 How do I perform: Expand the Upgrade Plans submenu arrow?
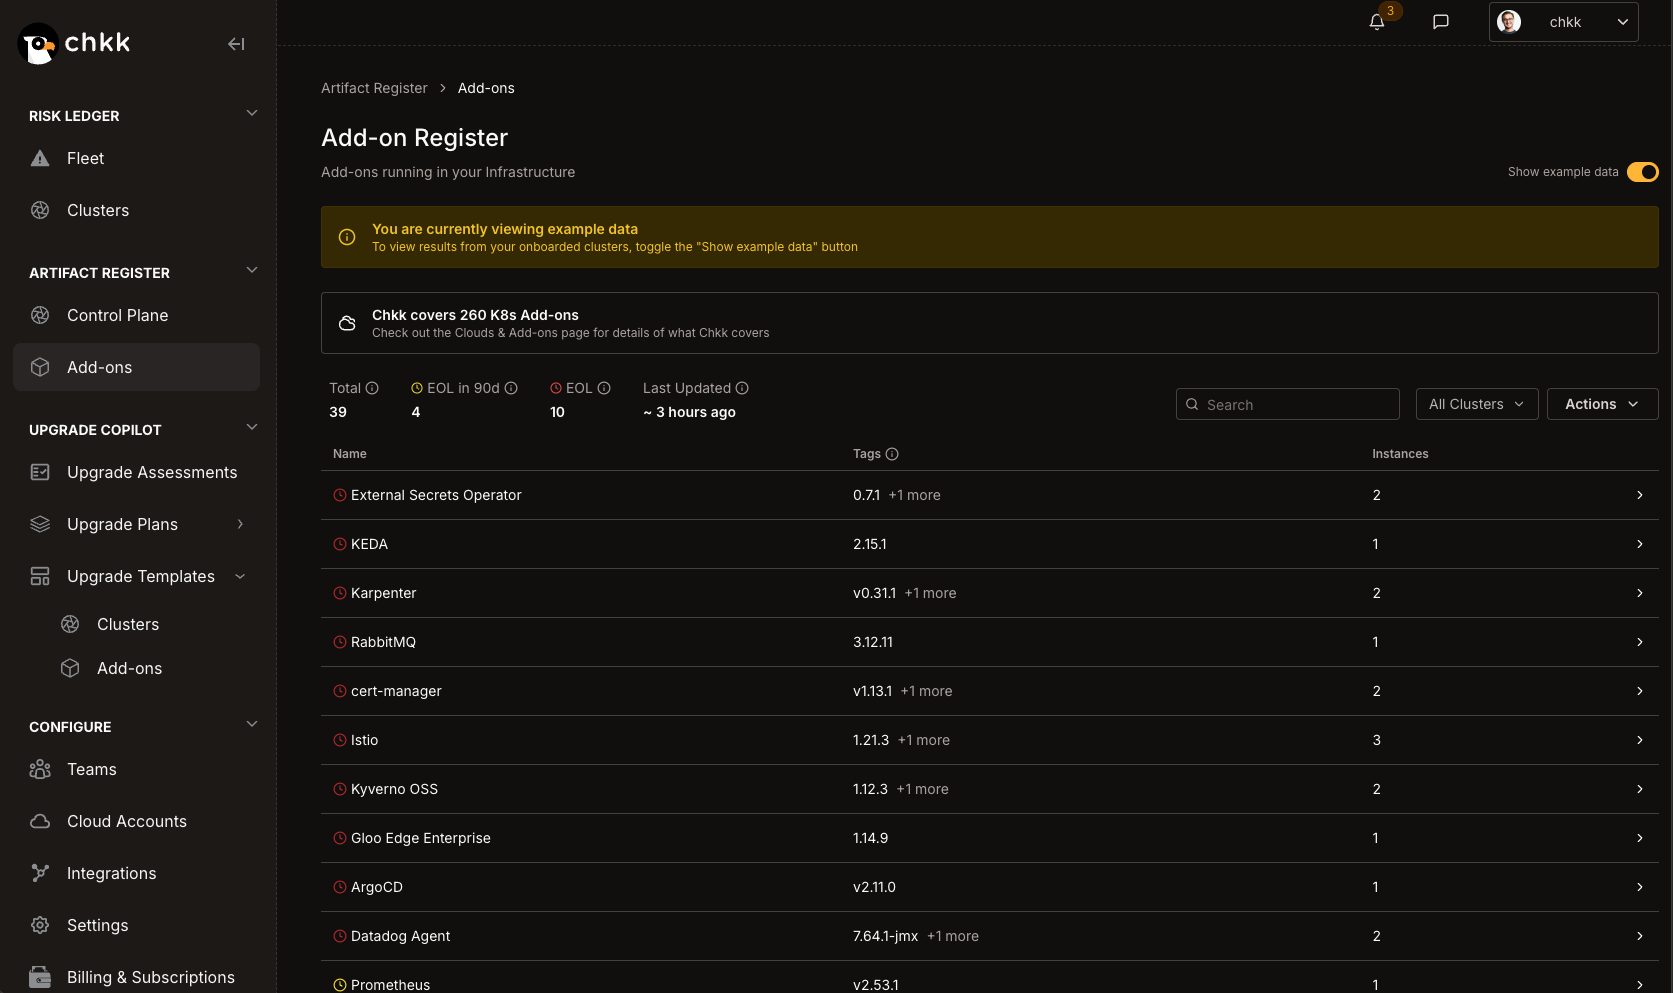pos(240,524)
